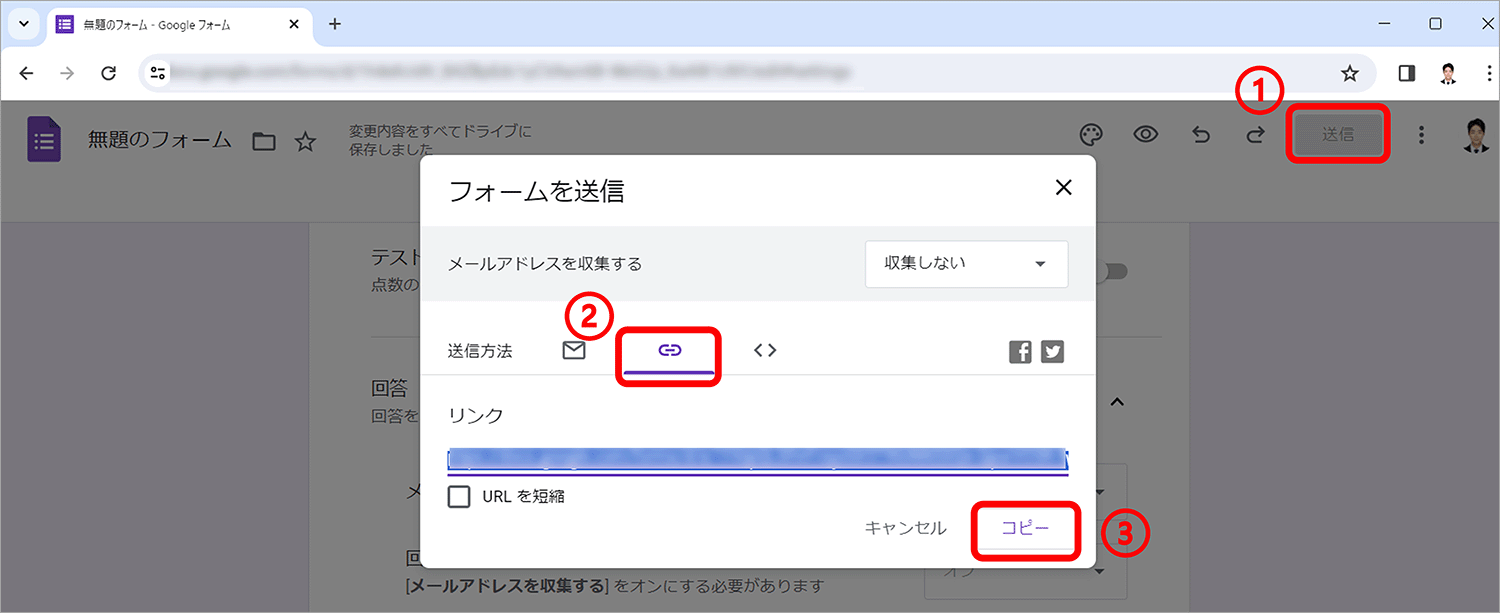
Task: View site information icon in address bar
Action: point(158,73)
